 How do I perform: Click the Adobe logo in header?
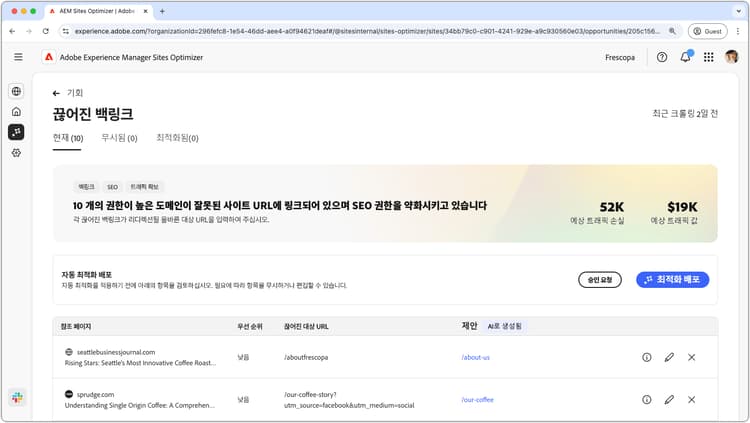tap(49, 57)
